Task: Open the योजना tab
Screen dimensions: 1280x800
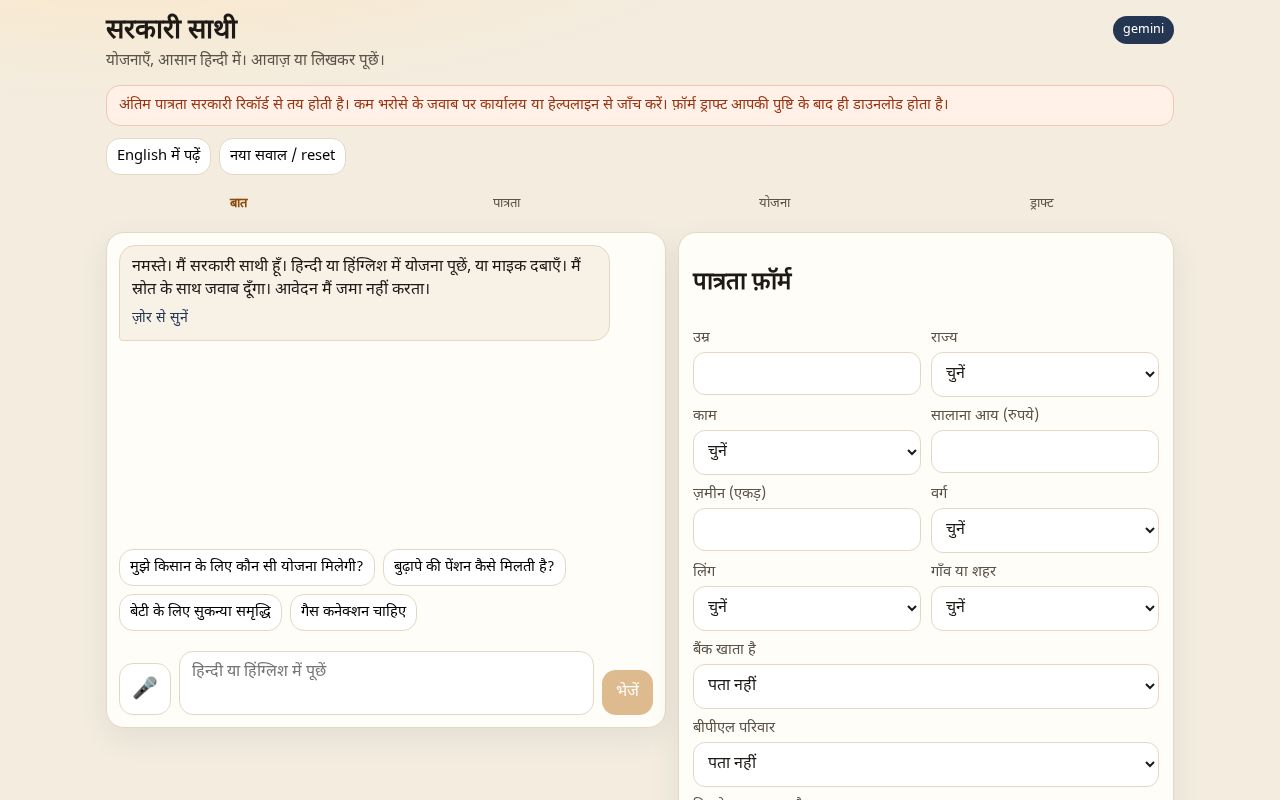Action: click(774, 203)
